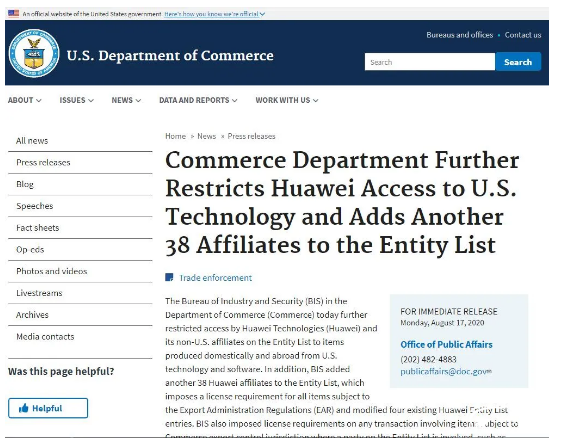Click the thumbs-up icon in Helpful button
Screen dimensions: 563x439
click(x=24, y=408)
